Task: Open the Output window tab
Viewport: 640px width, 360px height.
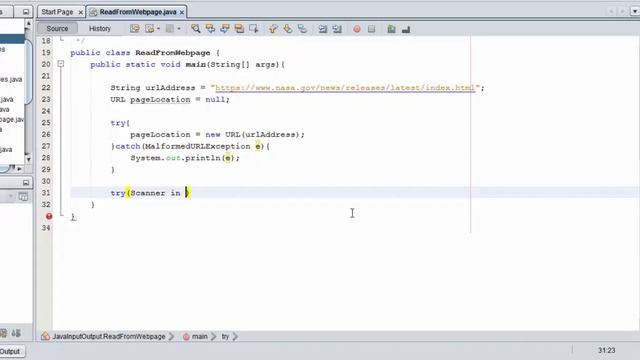Action: pyautogui.click(x=10, y=351)
